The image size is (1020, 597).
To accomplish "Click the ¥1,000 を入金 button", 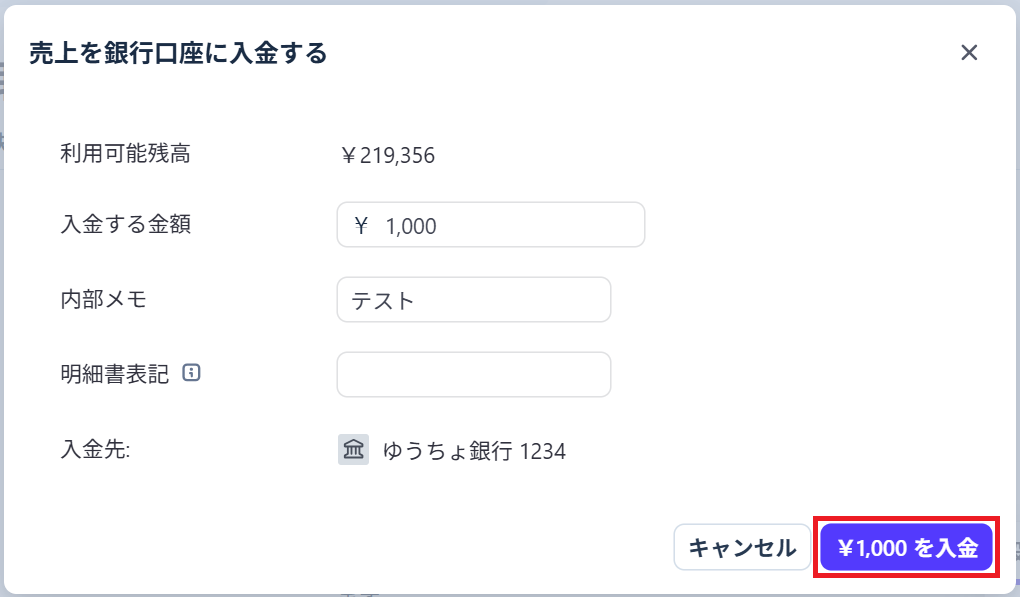I will 906,548.
